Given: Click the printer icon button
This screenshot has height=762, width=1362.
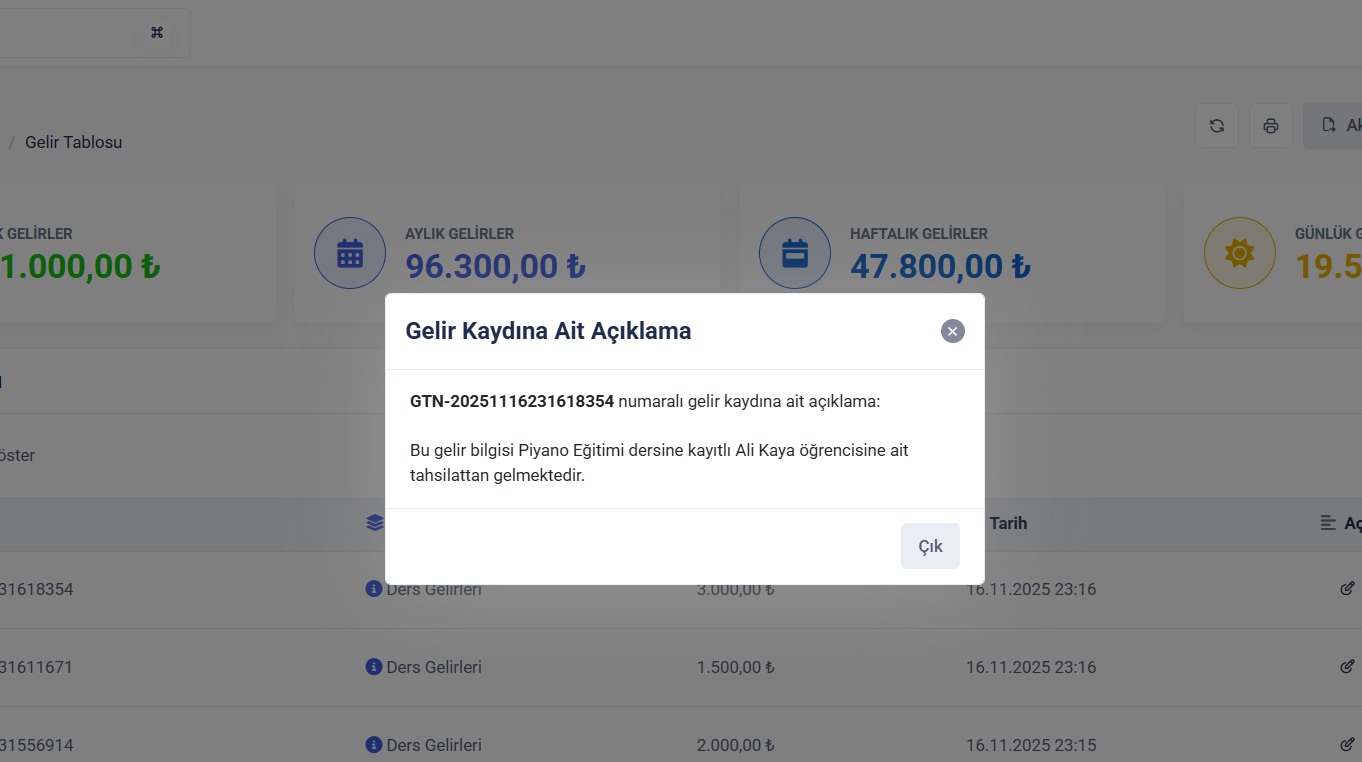Looking at the screenshot, I should 1271,126.
